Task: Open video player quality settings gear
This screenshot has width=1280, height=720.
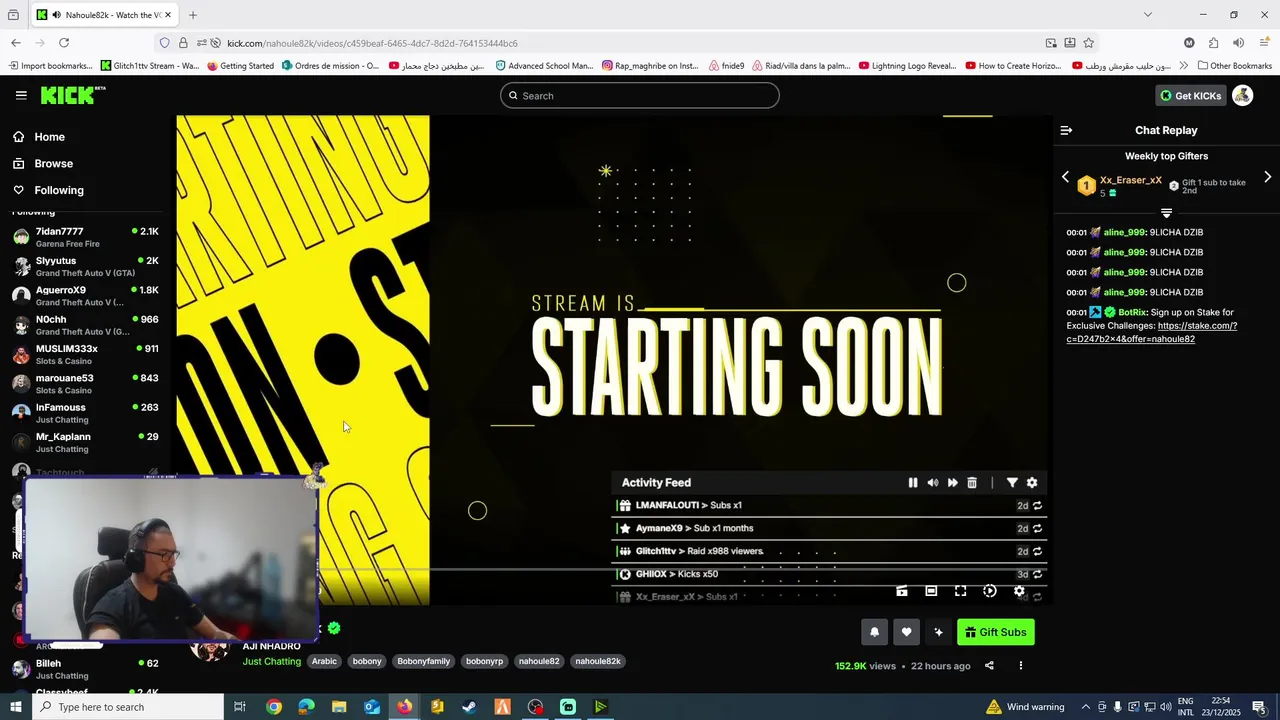Action: click(x=1019, y=591)
